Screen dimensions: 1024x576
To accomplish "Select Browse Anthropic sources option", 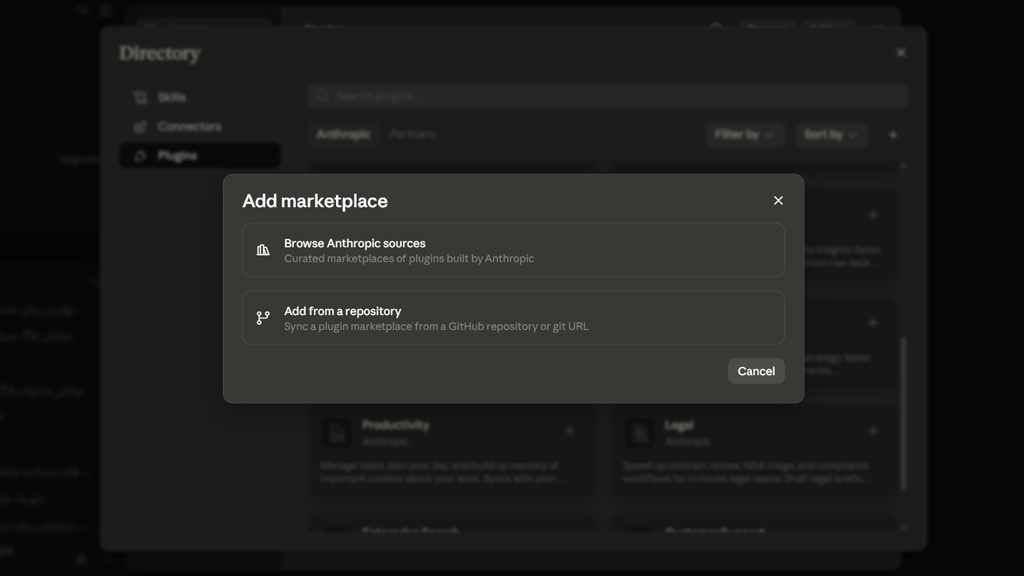I will pos(513,250).
